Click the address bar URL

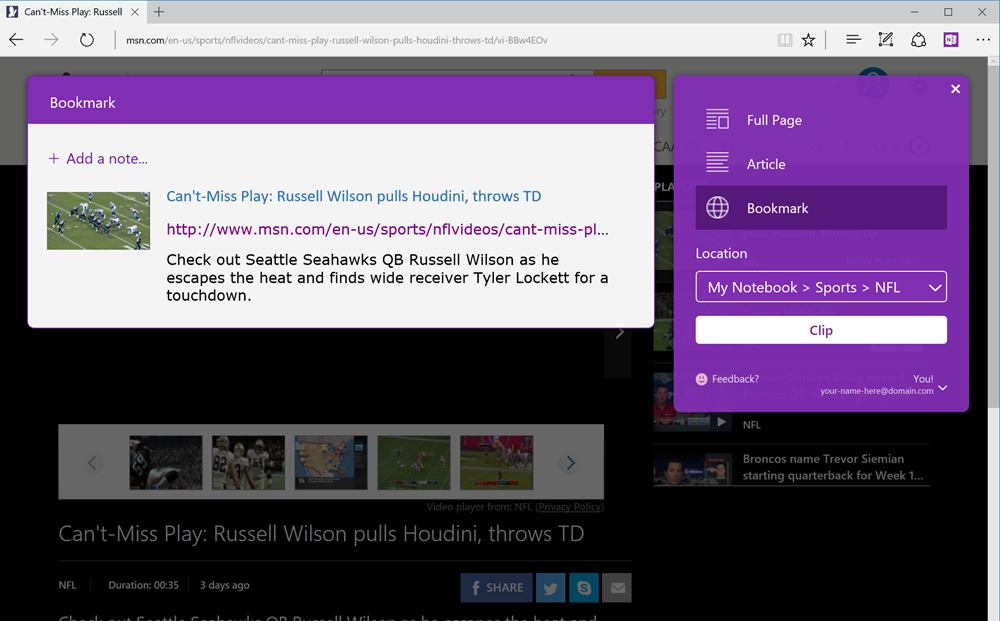coord(337,40)
